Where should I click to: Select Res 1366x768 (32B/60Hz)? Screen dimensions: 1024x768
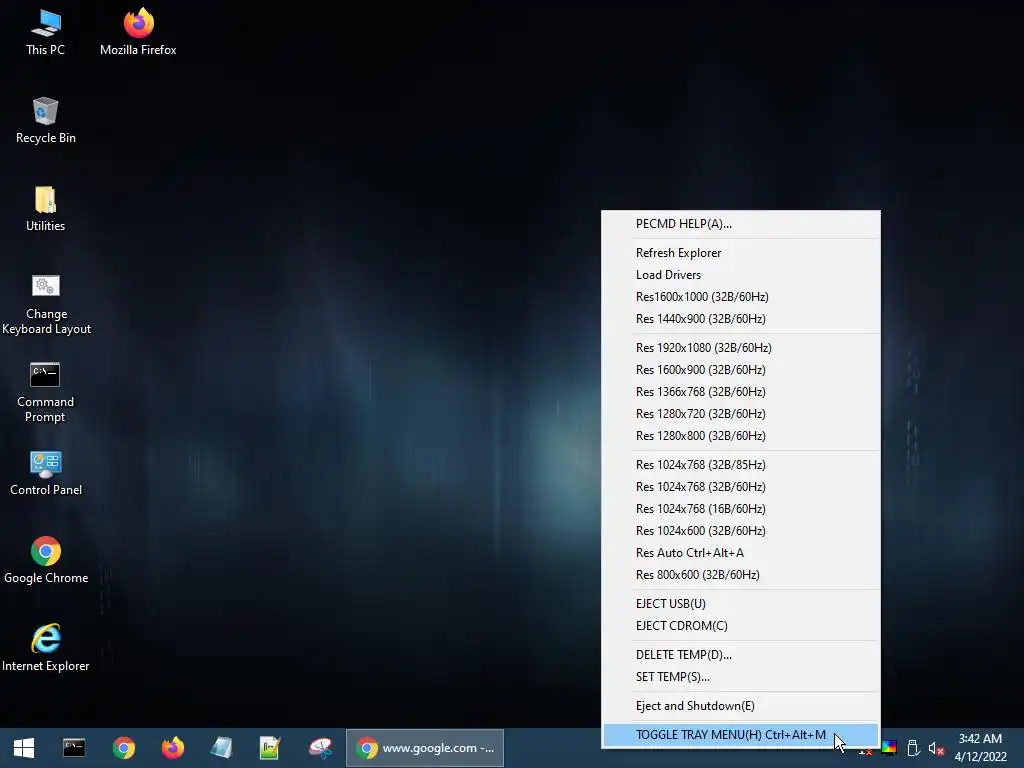(x=741, y=392)
